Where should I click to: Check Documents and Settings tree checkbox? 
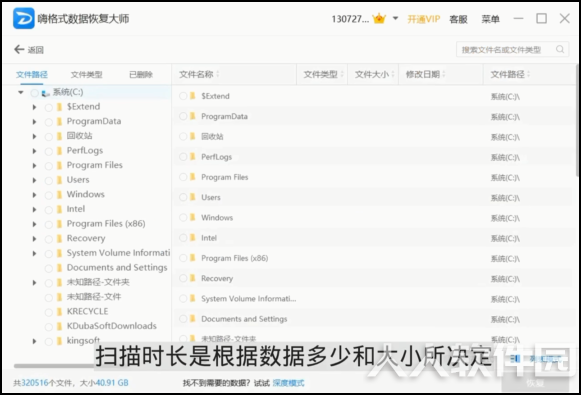[49, 268]
